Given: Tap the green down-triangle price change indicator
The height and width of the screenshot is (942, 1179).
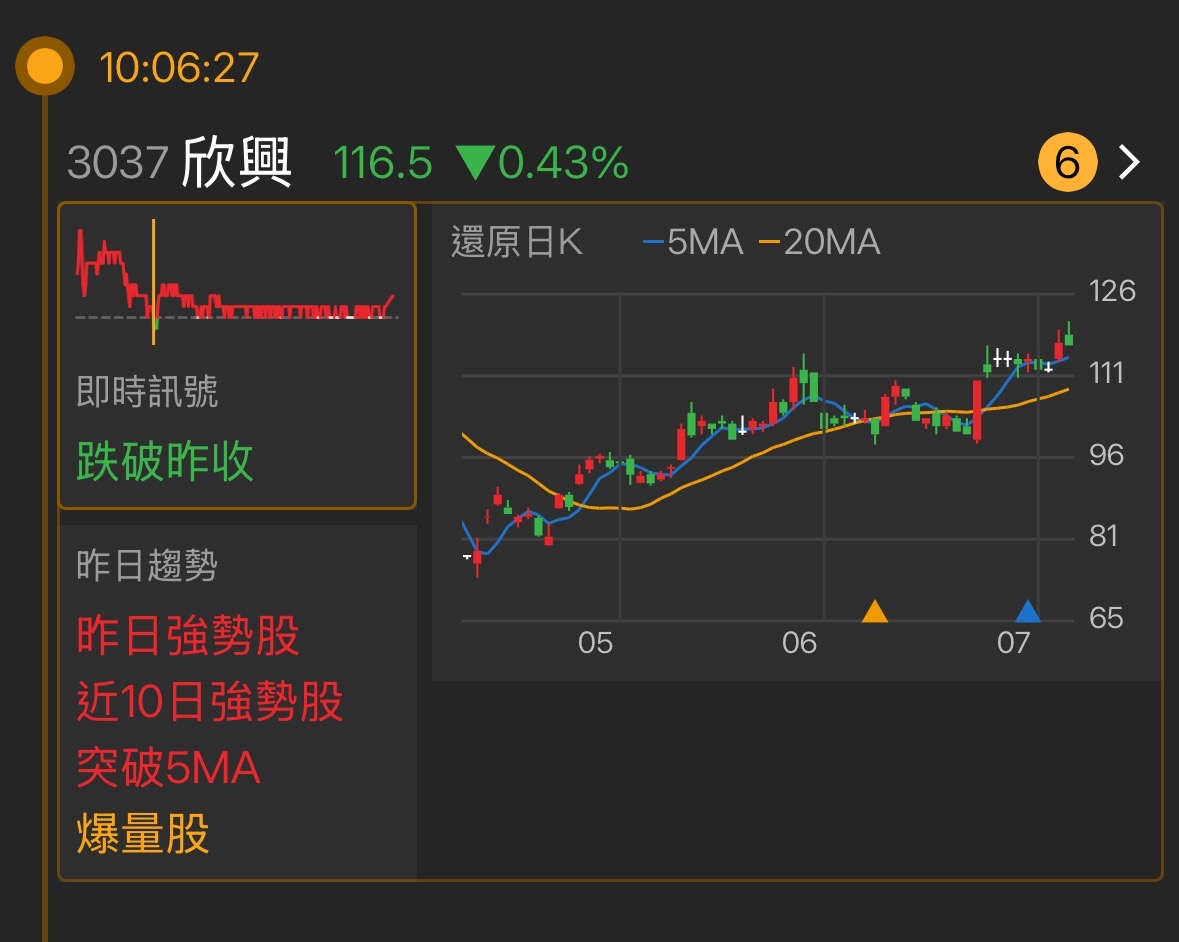Looking at the screenshot, I should (474, 162).
